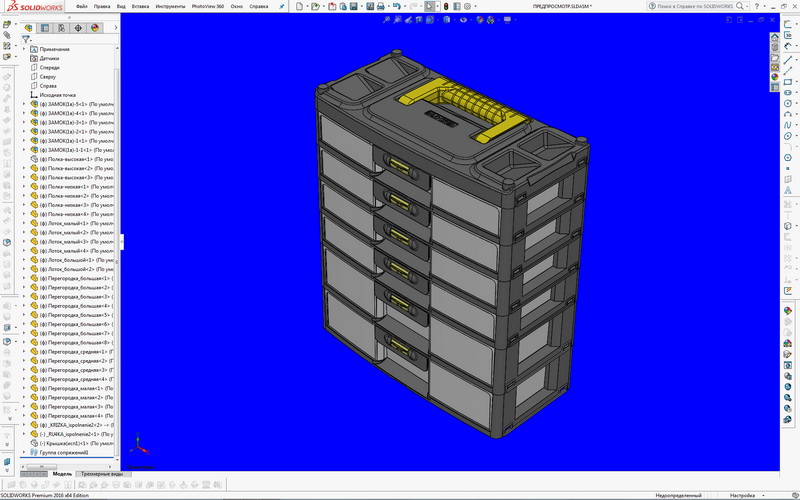Image resolution: width=800 pixels, height=500 pixels.
Task: Select the Спереди plane in tree
Action: [x=49, y=67]
